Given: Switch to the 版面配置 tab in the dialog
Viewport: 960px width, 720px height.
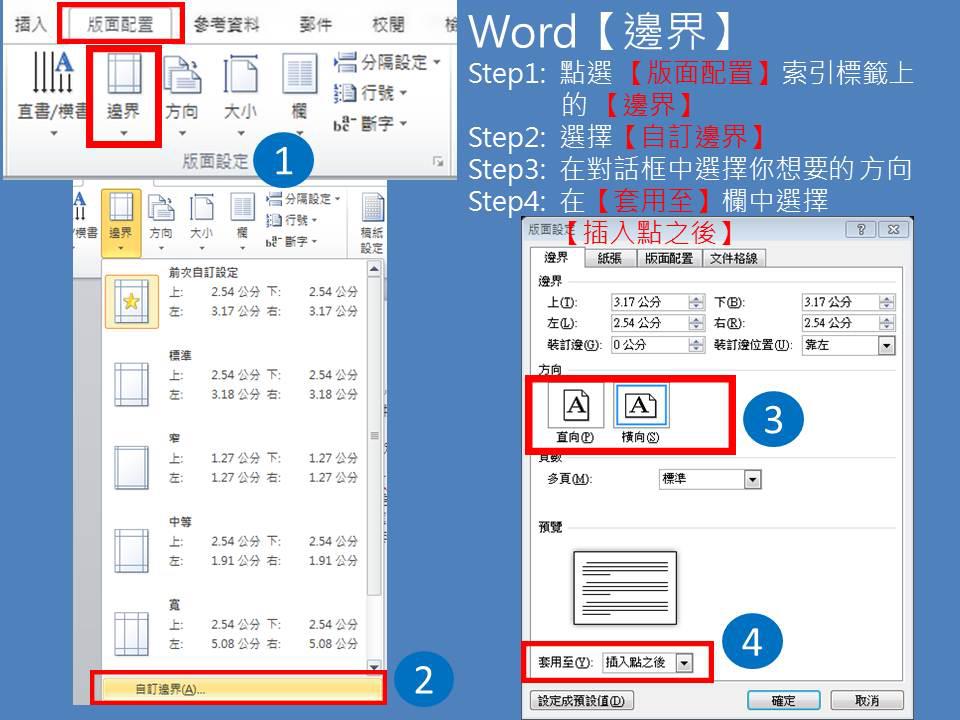Looking at the screenshot, I should tap(669, 258).
